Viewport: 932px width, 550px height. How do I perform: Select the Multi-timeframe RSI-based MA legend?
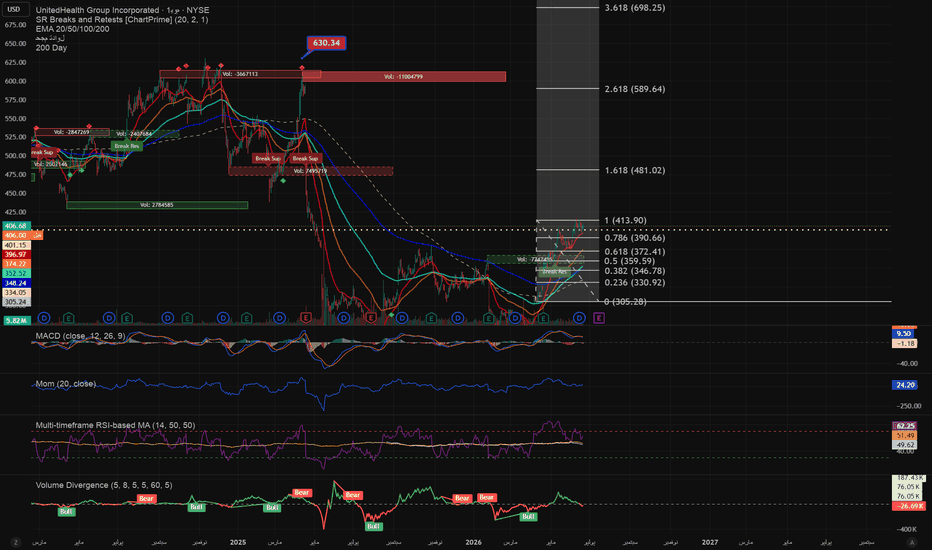115,425
